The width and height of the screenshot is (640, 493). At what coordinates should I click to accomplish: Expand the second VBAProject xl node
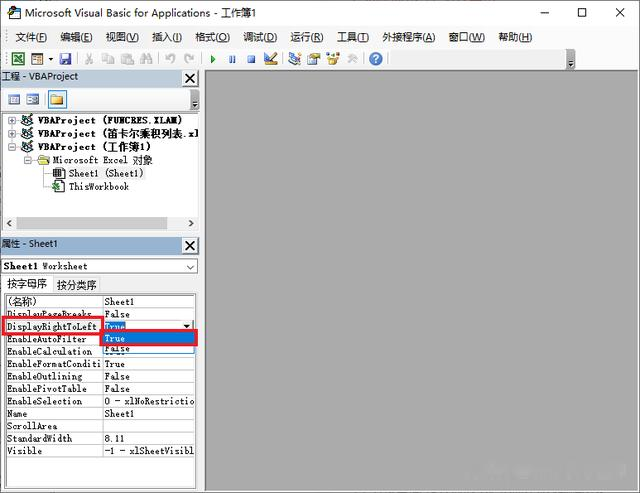[x=12, y=134]
